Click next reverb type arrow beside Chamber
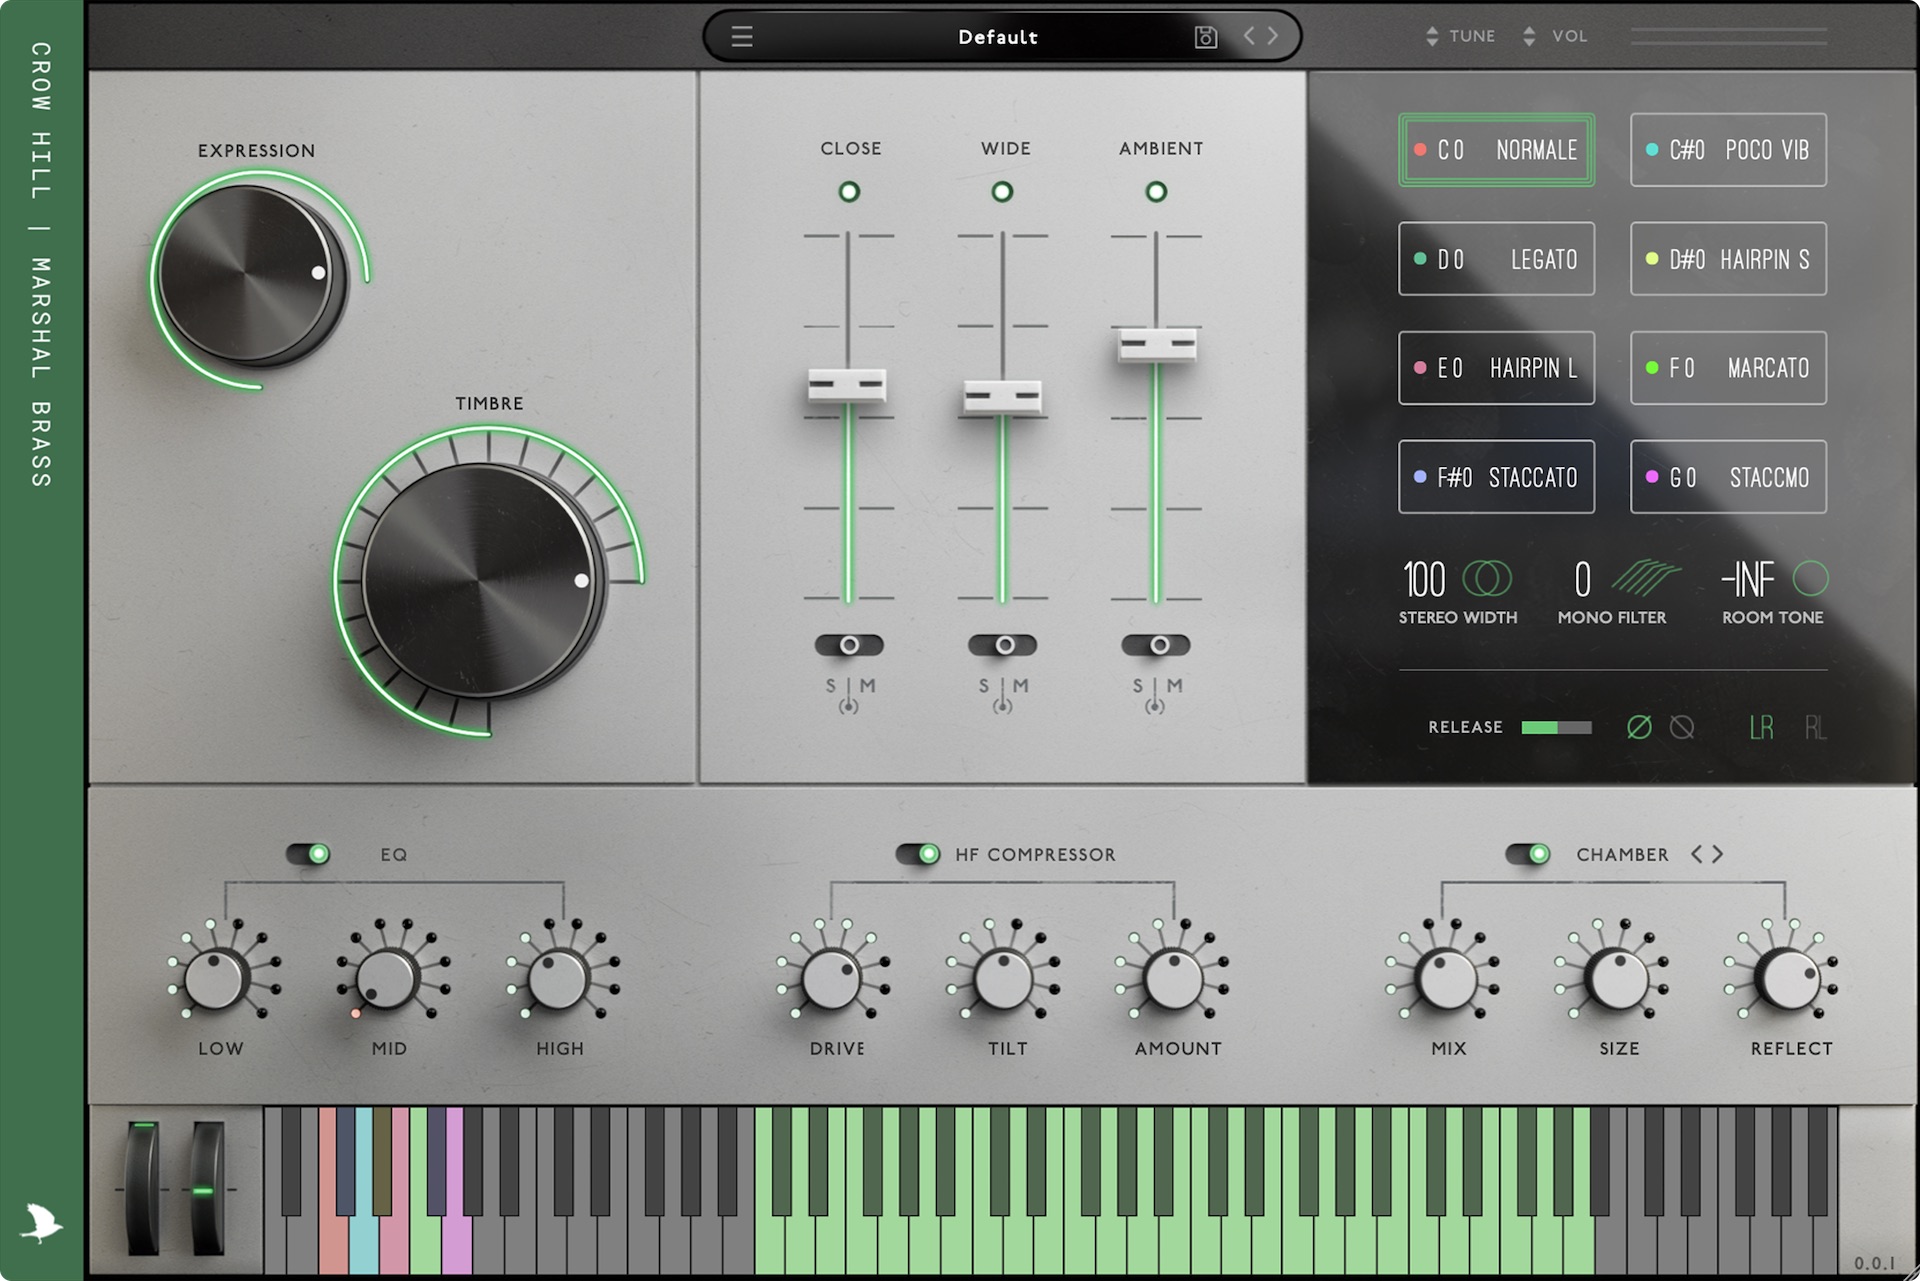 pyautogui.click(x=1718, y=854)
